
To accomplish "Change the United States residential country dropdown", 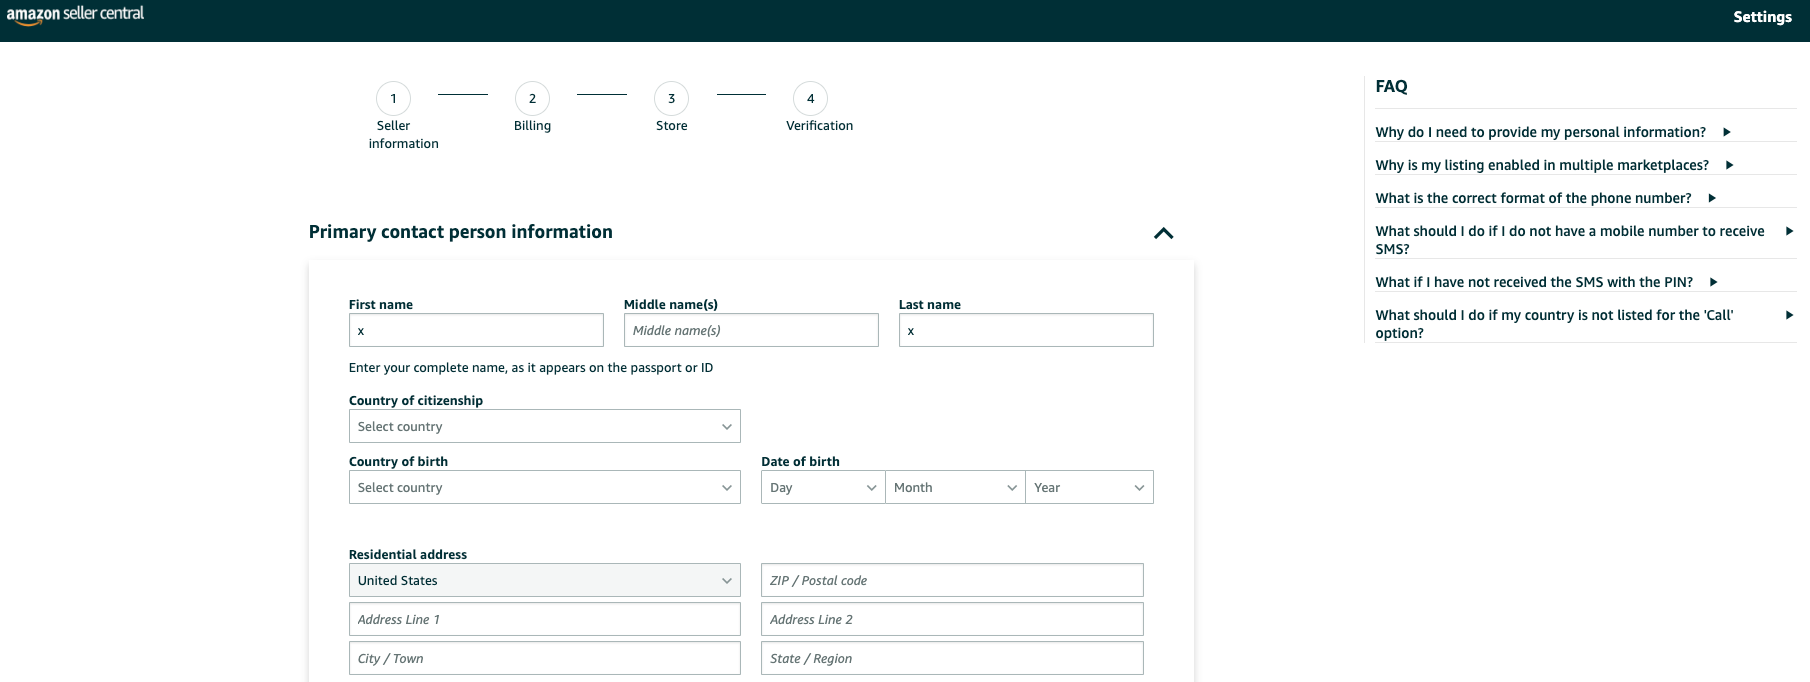I will click(x=544, y=580).
